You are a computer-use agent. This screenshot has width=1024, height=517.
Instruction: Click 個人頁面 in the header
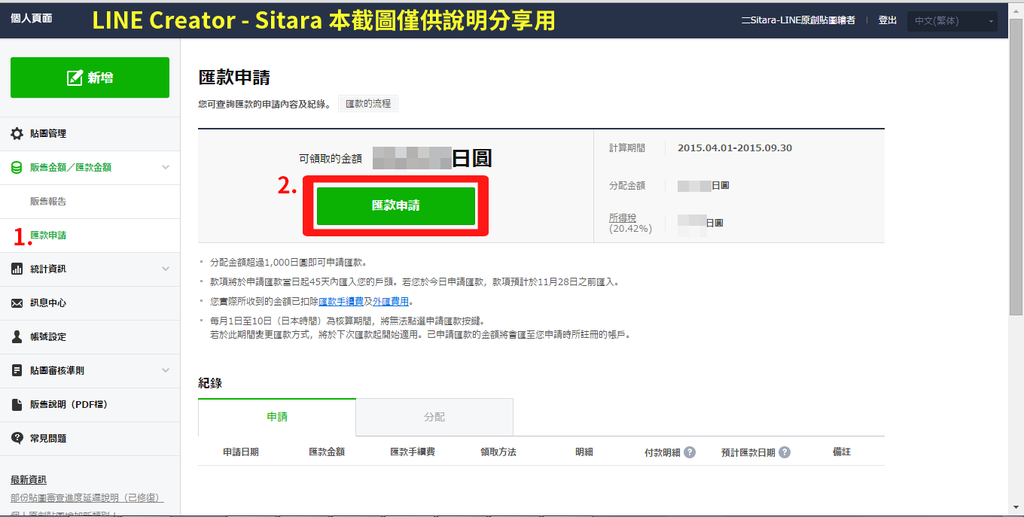pos(31,19)
